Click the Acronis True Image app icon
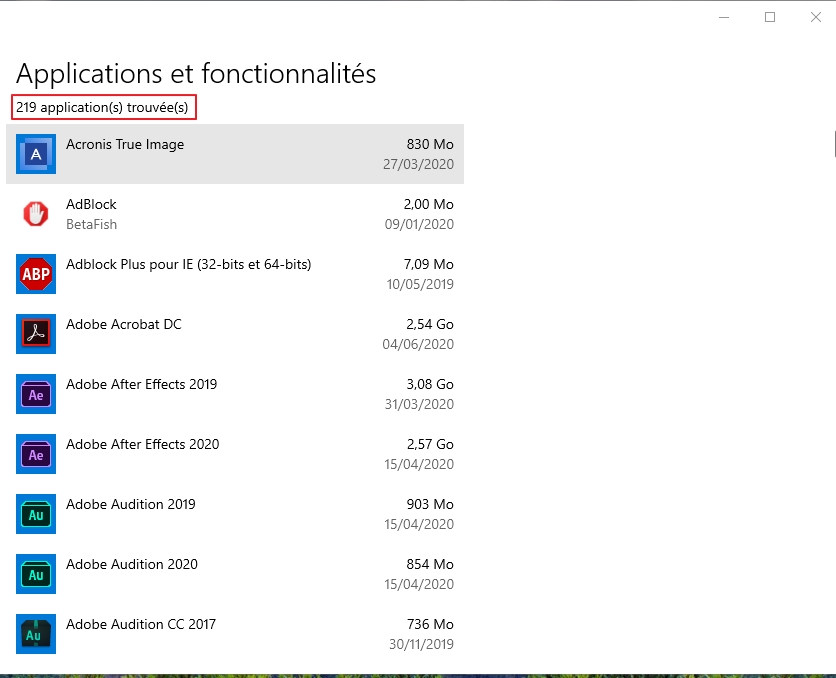The height and width of the screenshot is (678, 836). (x=36, y=154)
